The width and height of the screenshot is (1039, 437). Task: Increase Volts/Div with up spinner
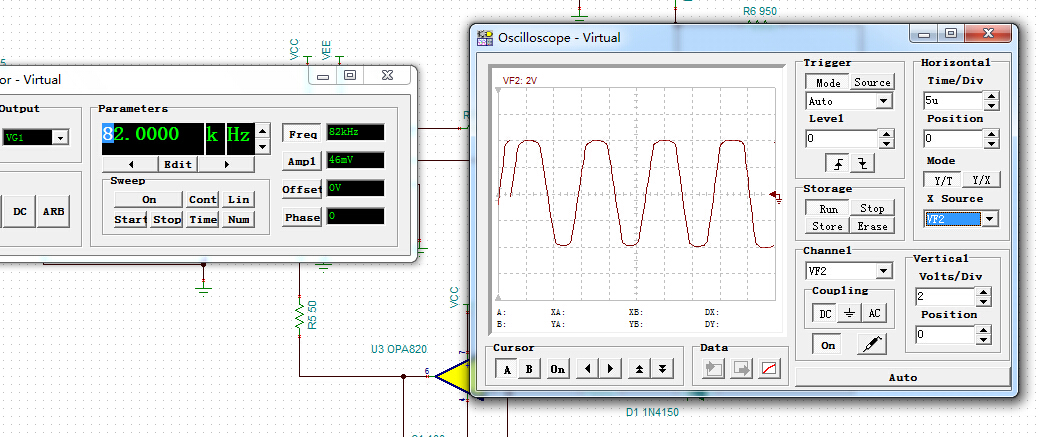coord(983,292)
